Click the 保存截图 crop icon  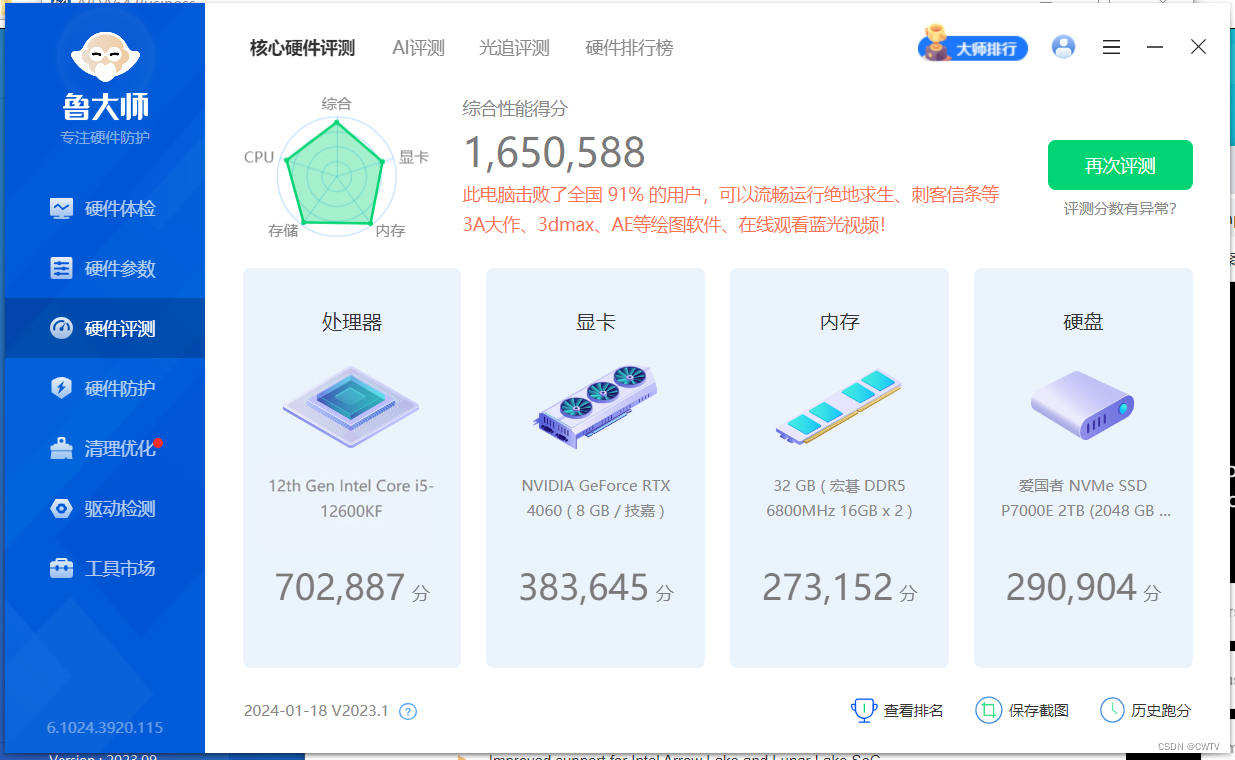(988, 710)
